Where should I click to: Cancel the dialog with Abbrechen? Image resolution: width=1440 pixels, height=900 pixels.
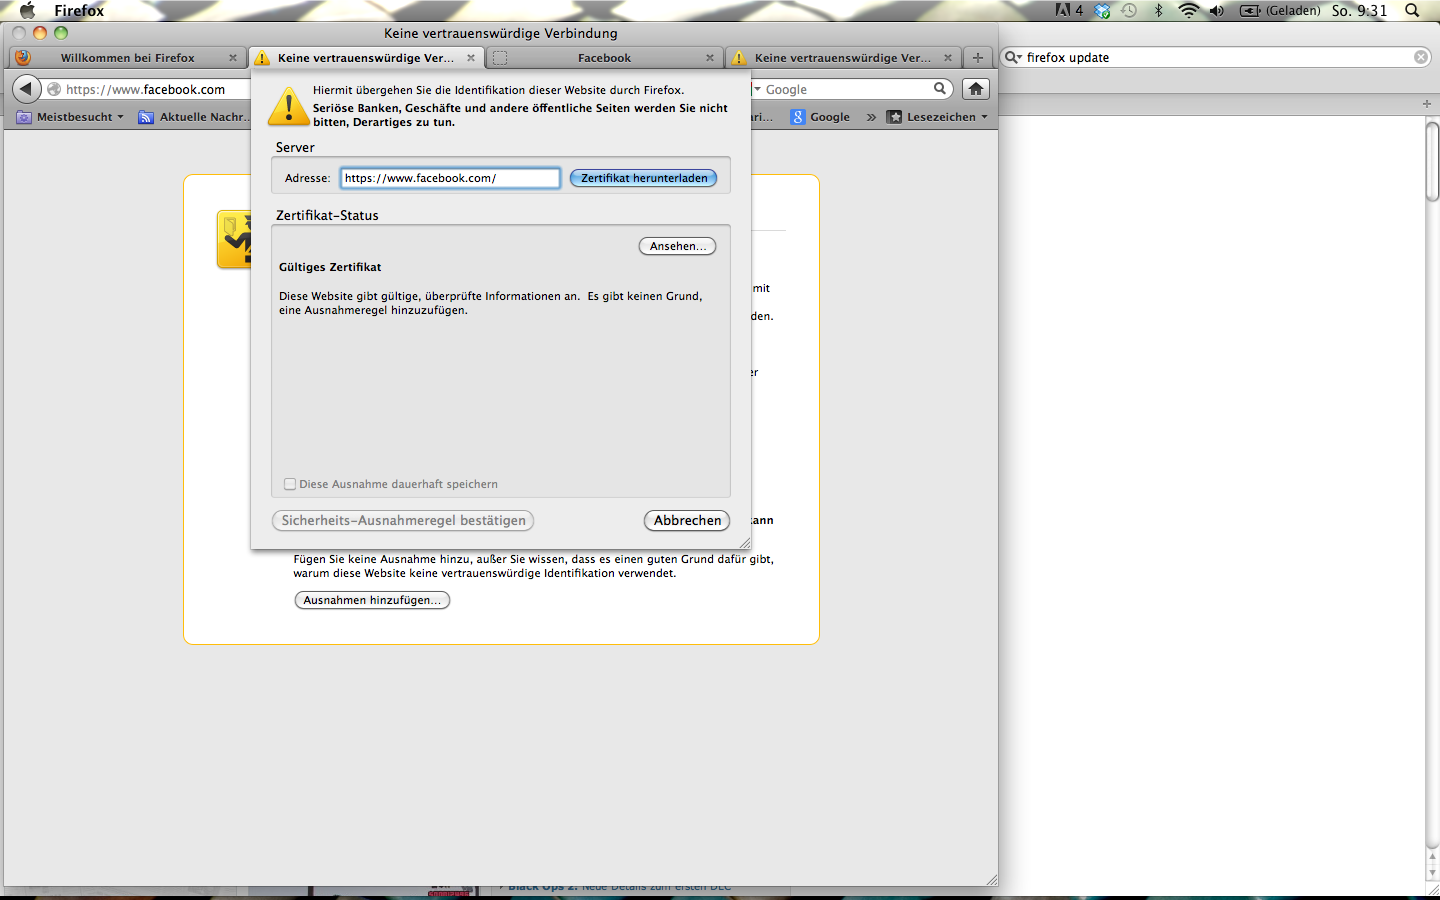[x=687, y=520]
